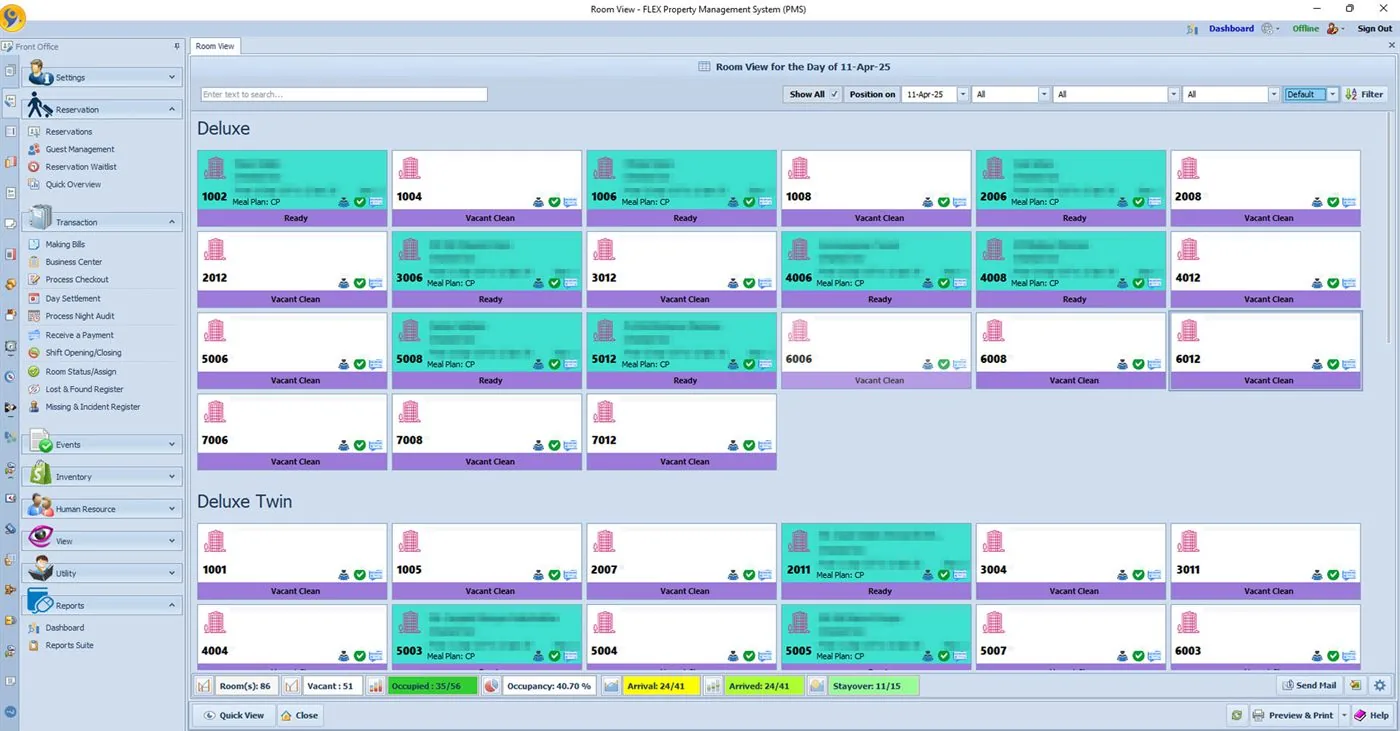Click the Process Night Audit icon

pos(35,316)
